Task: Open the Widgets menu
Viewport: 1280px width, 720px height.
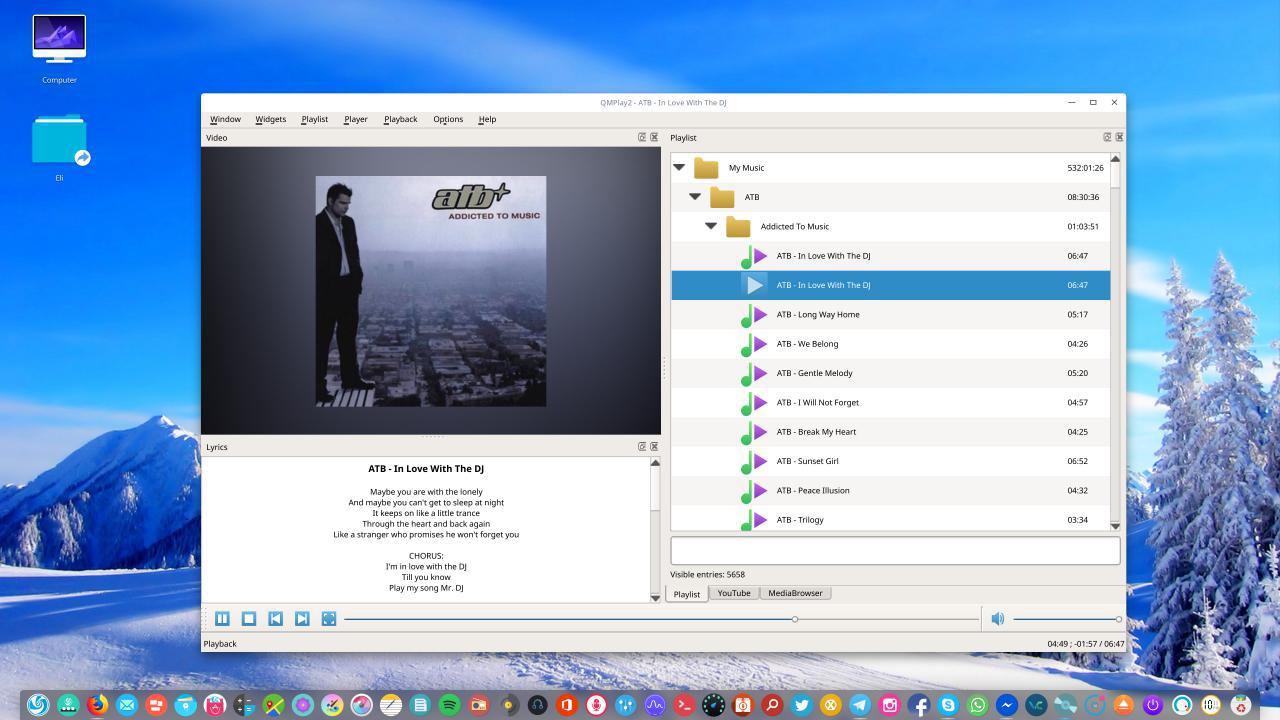Action: click(270, 119)
